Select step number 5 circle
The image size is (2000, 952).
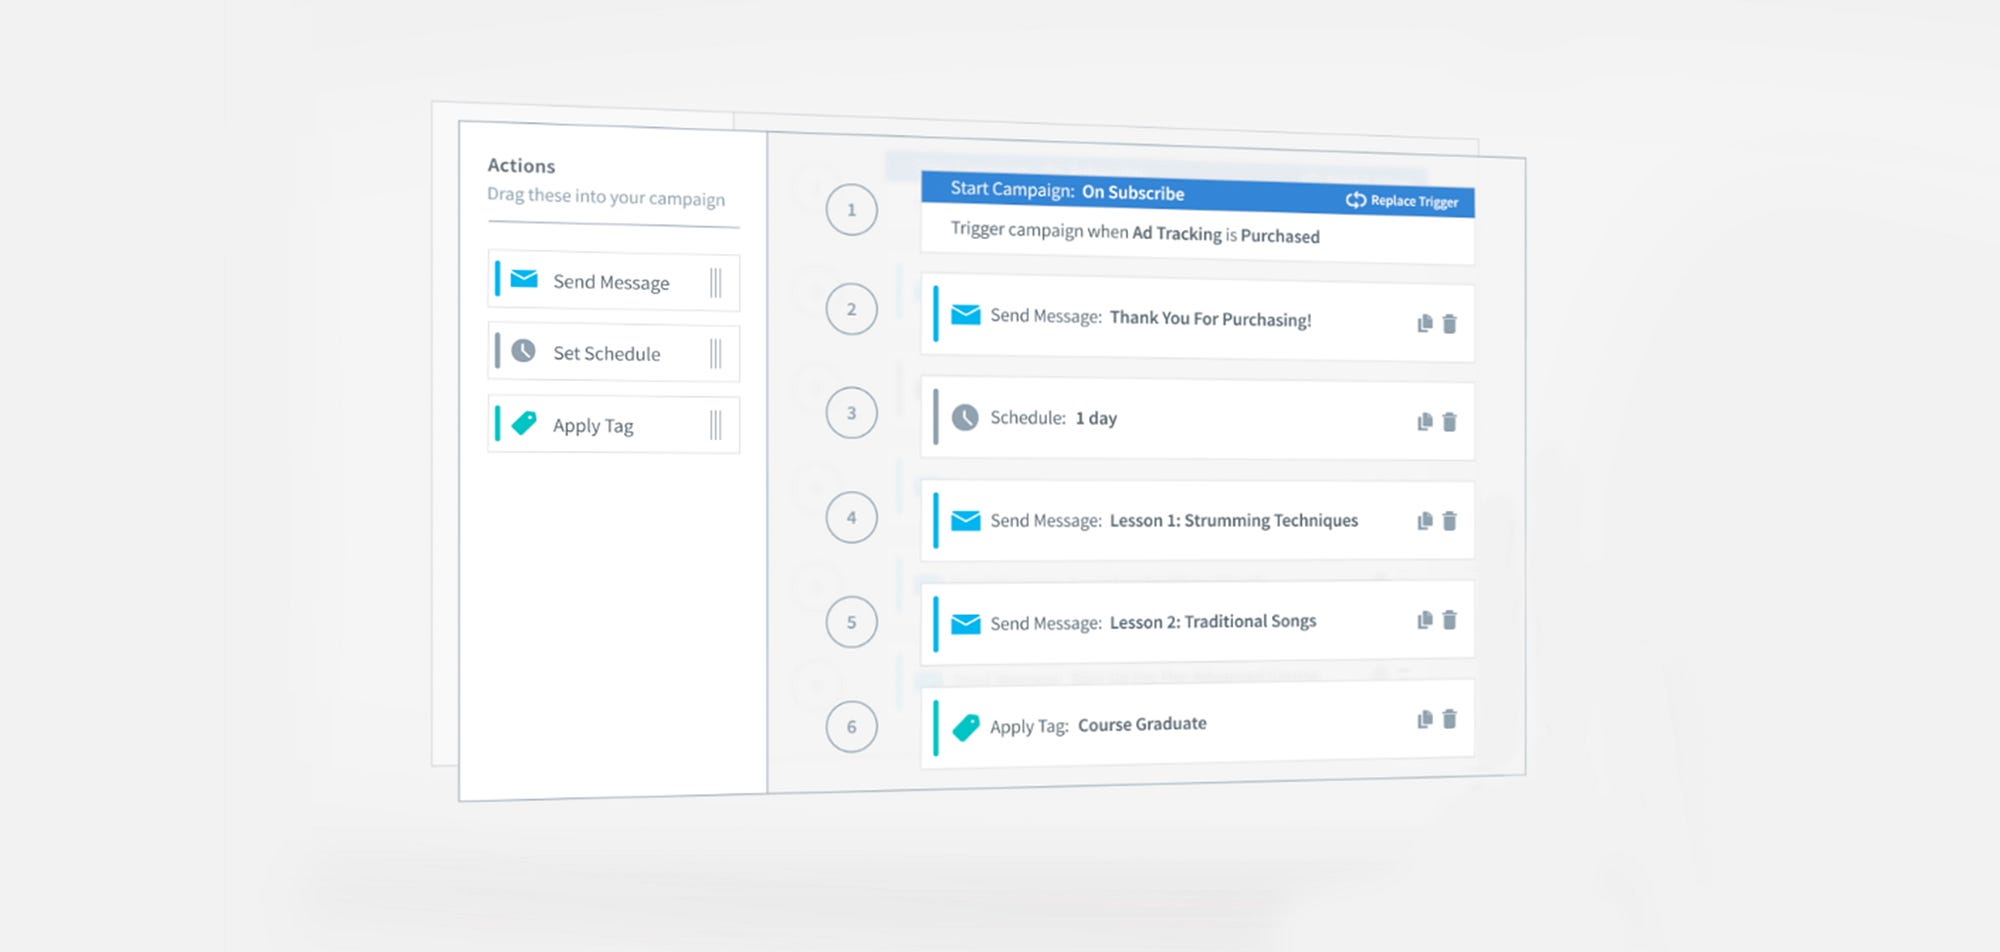[x=852, y=622]
